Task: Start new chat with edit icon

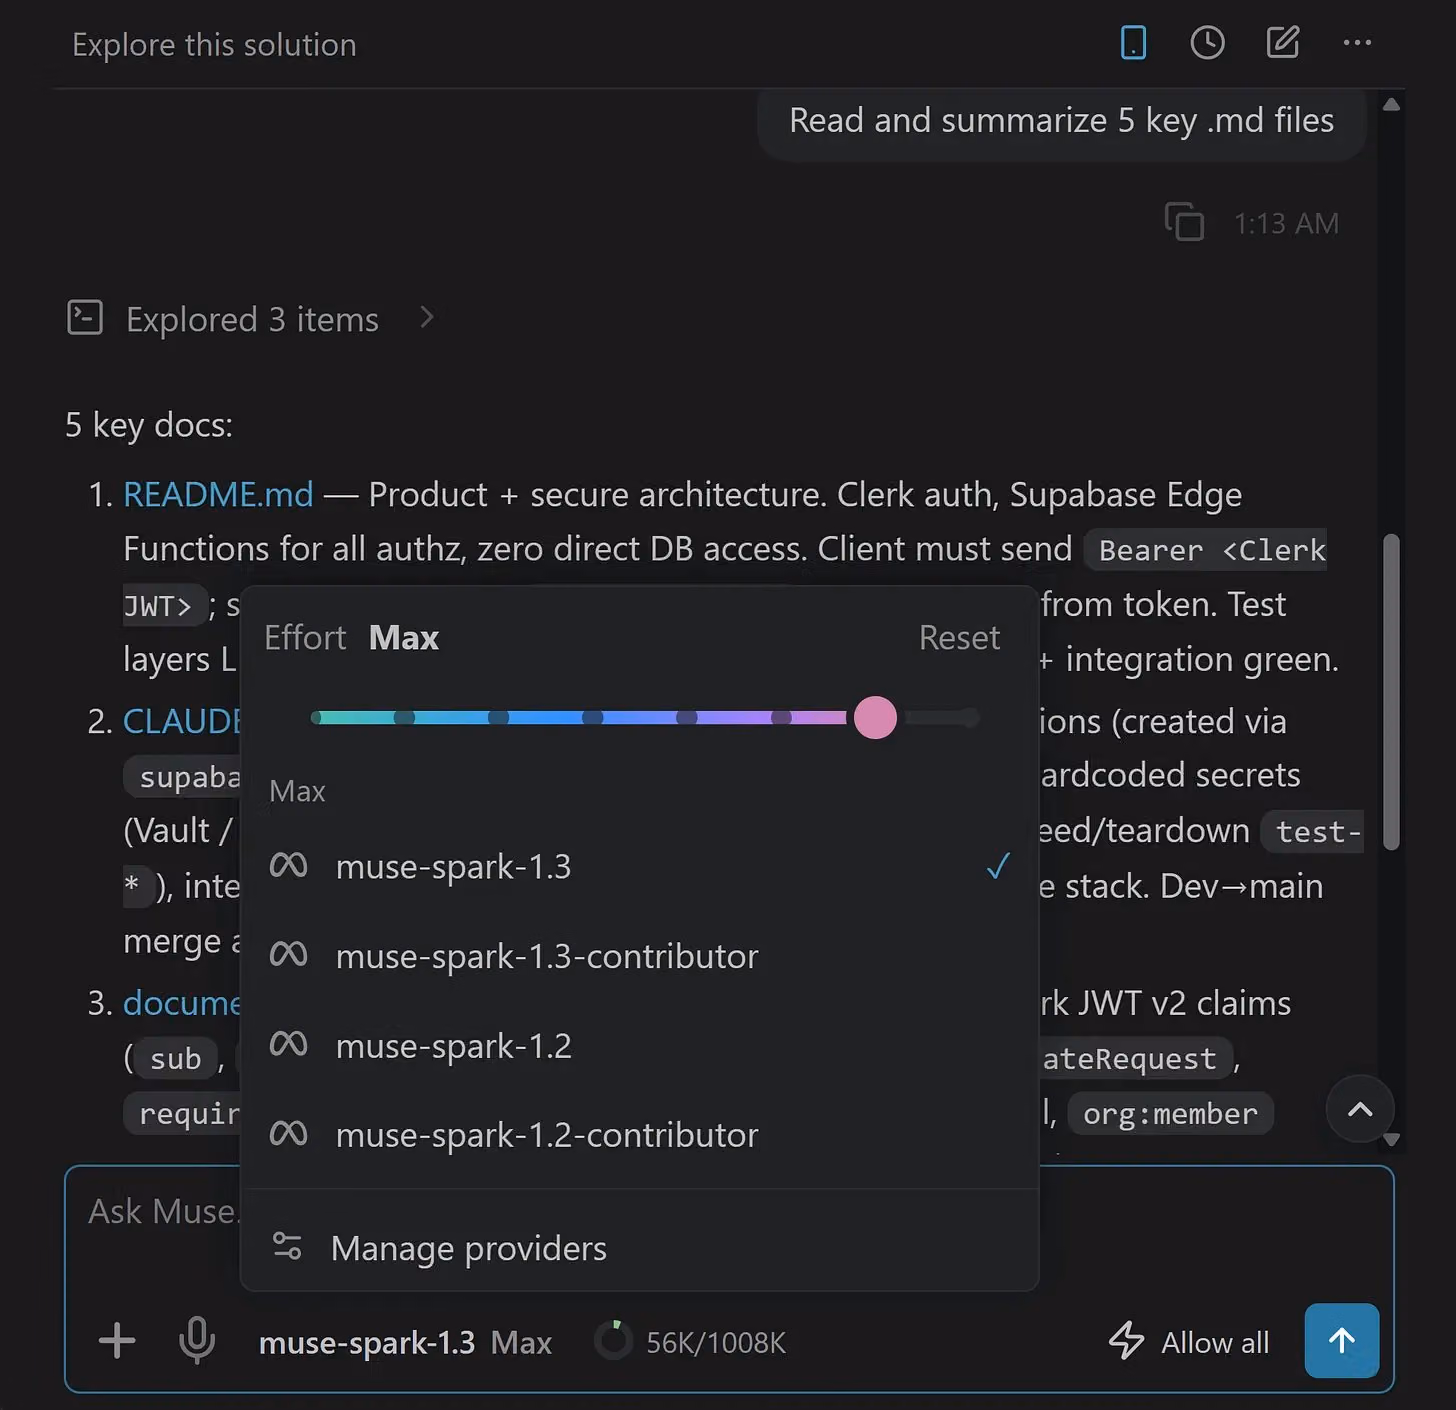Action: [x=1282, y=43]
